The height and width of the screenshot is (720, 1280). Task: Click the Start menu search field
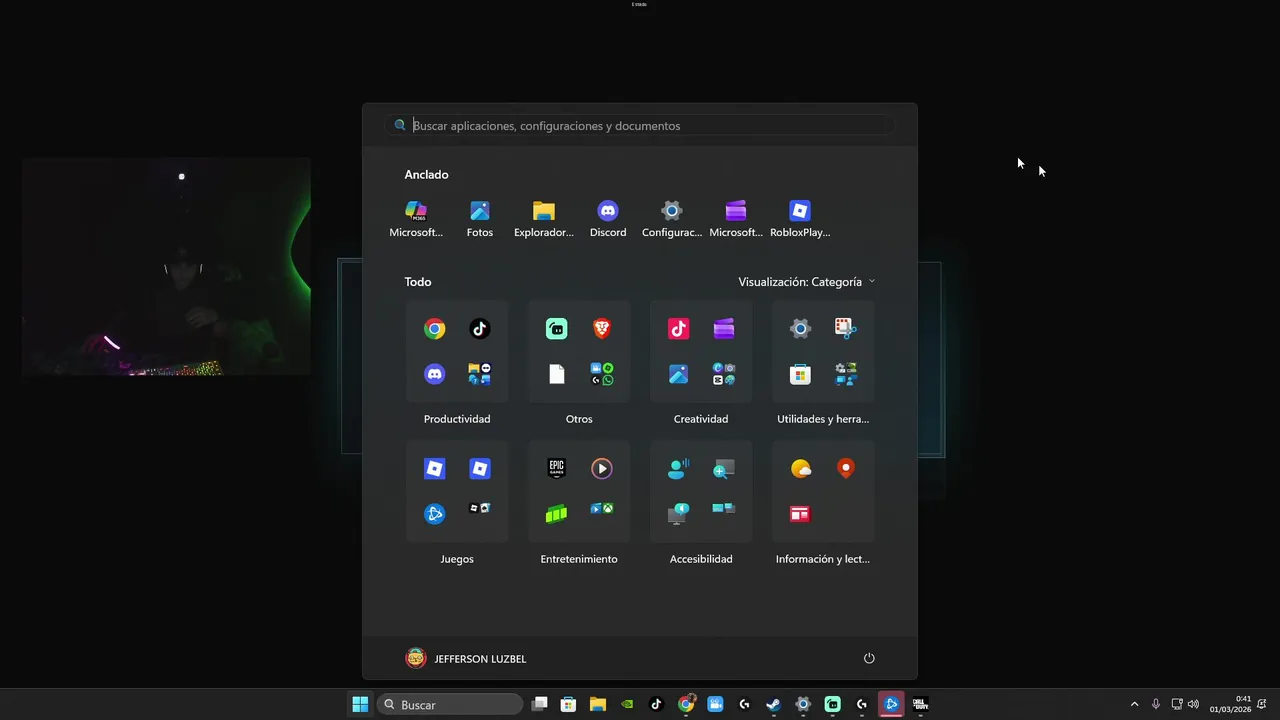click(640, 125)
